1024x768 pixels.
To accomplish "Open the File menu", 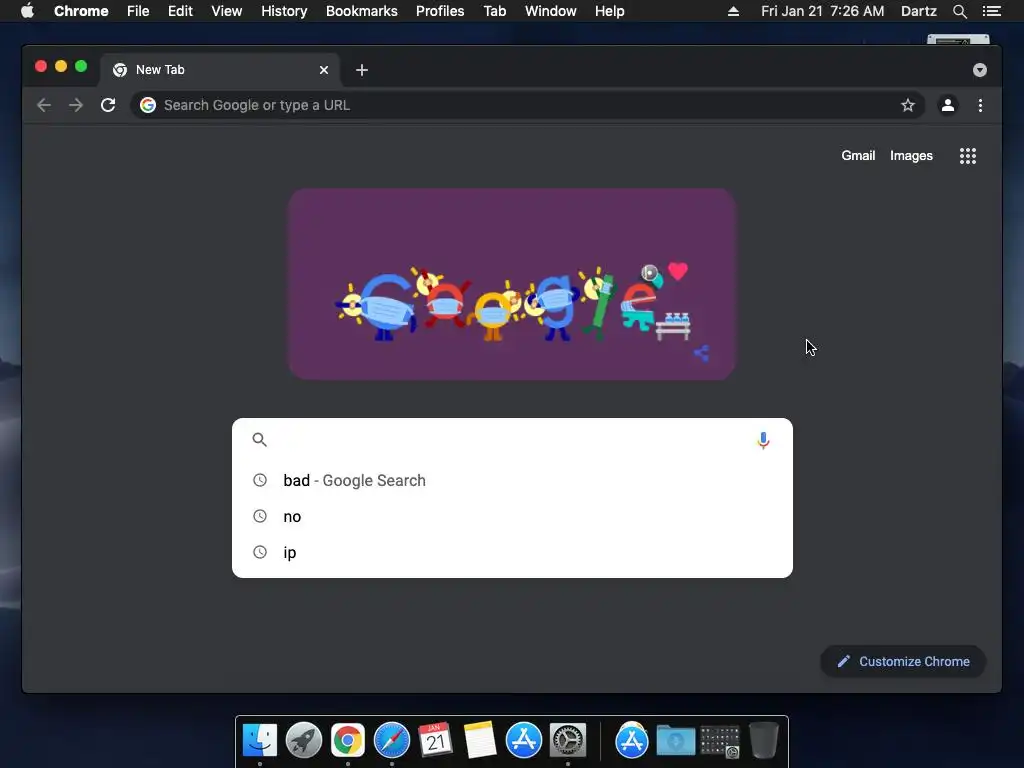I will 138,11.
